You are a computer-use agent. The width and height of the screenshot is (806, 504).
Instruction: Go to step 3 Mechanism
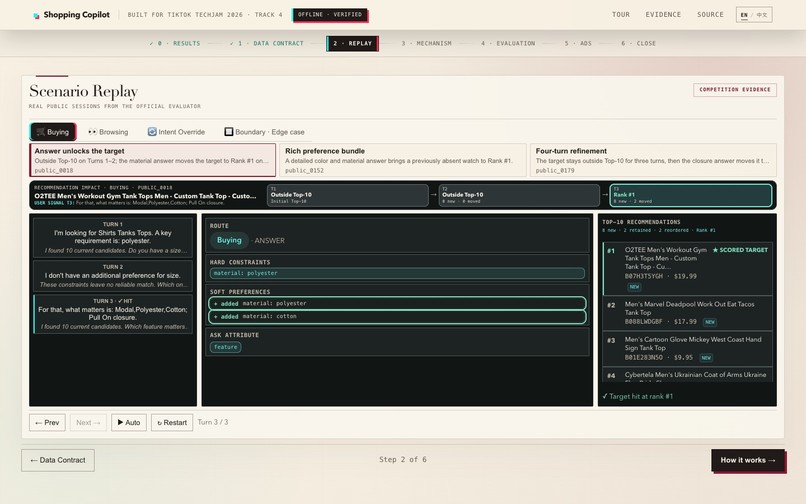426,44
